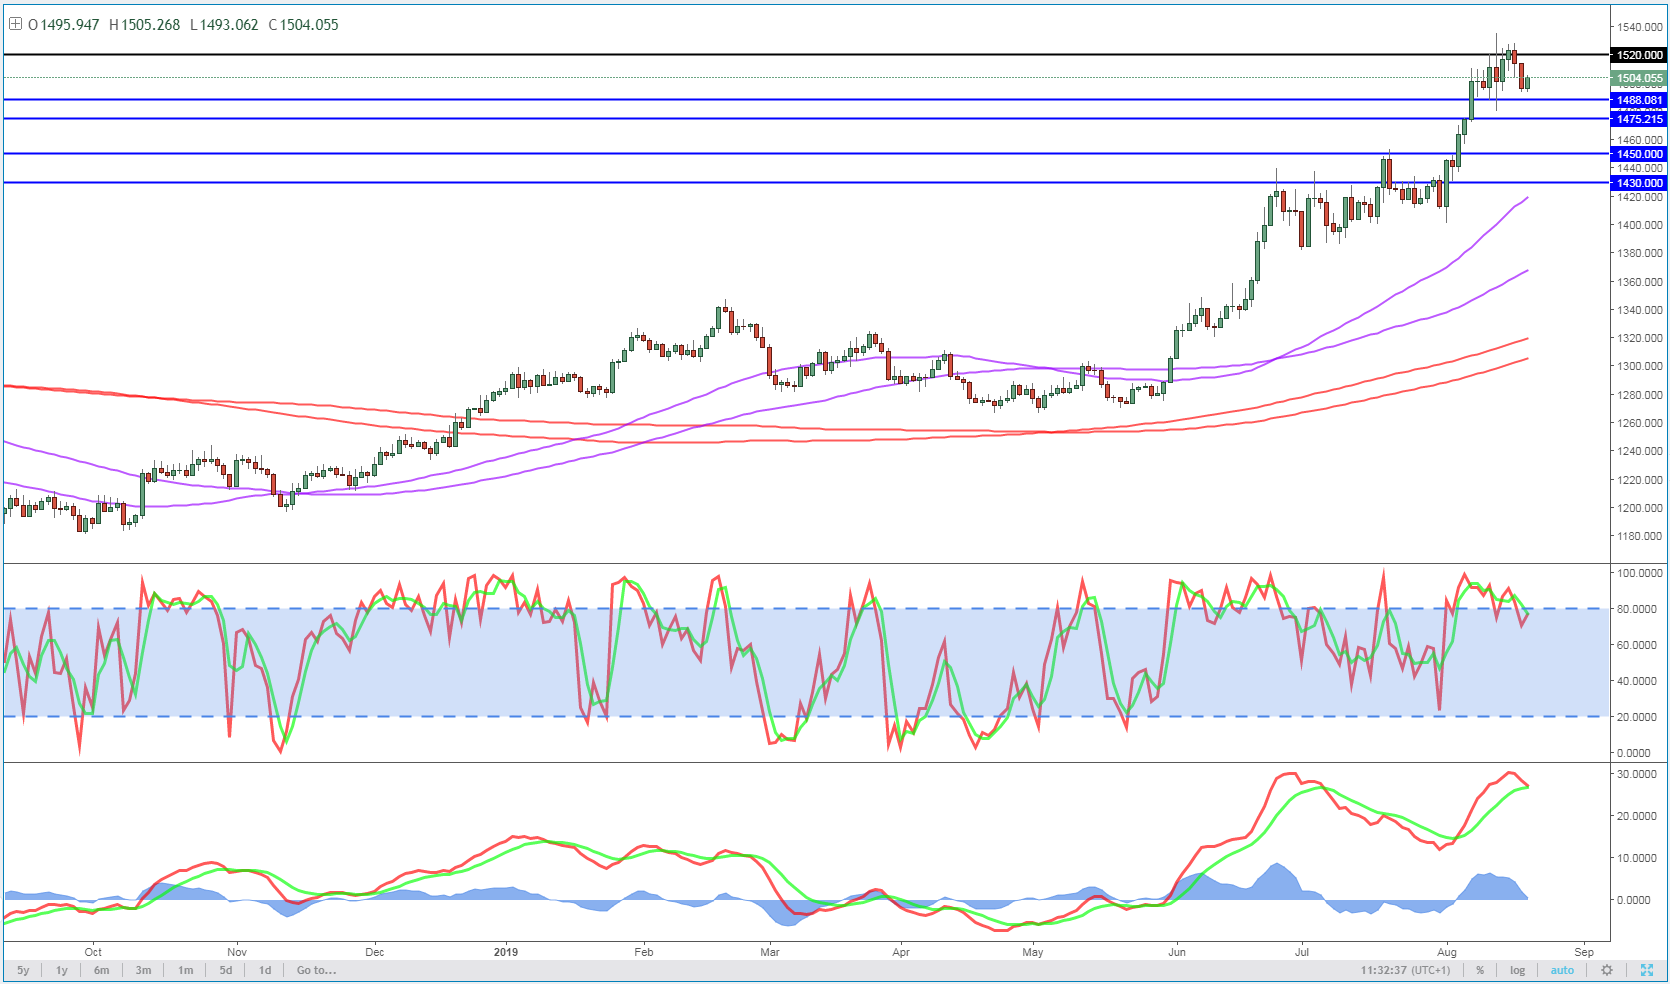The image size is (1670, 984).
Task: Click the 1450.000 level label
Action: 1640,154
